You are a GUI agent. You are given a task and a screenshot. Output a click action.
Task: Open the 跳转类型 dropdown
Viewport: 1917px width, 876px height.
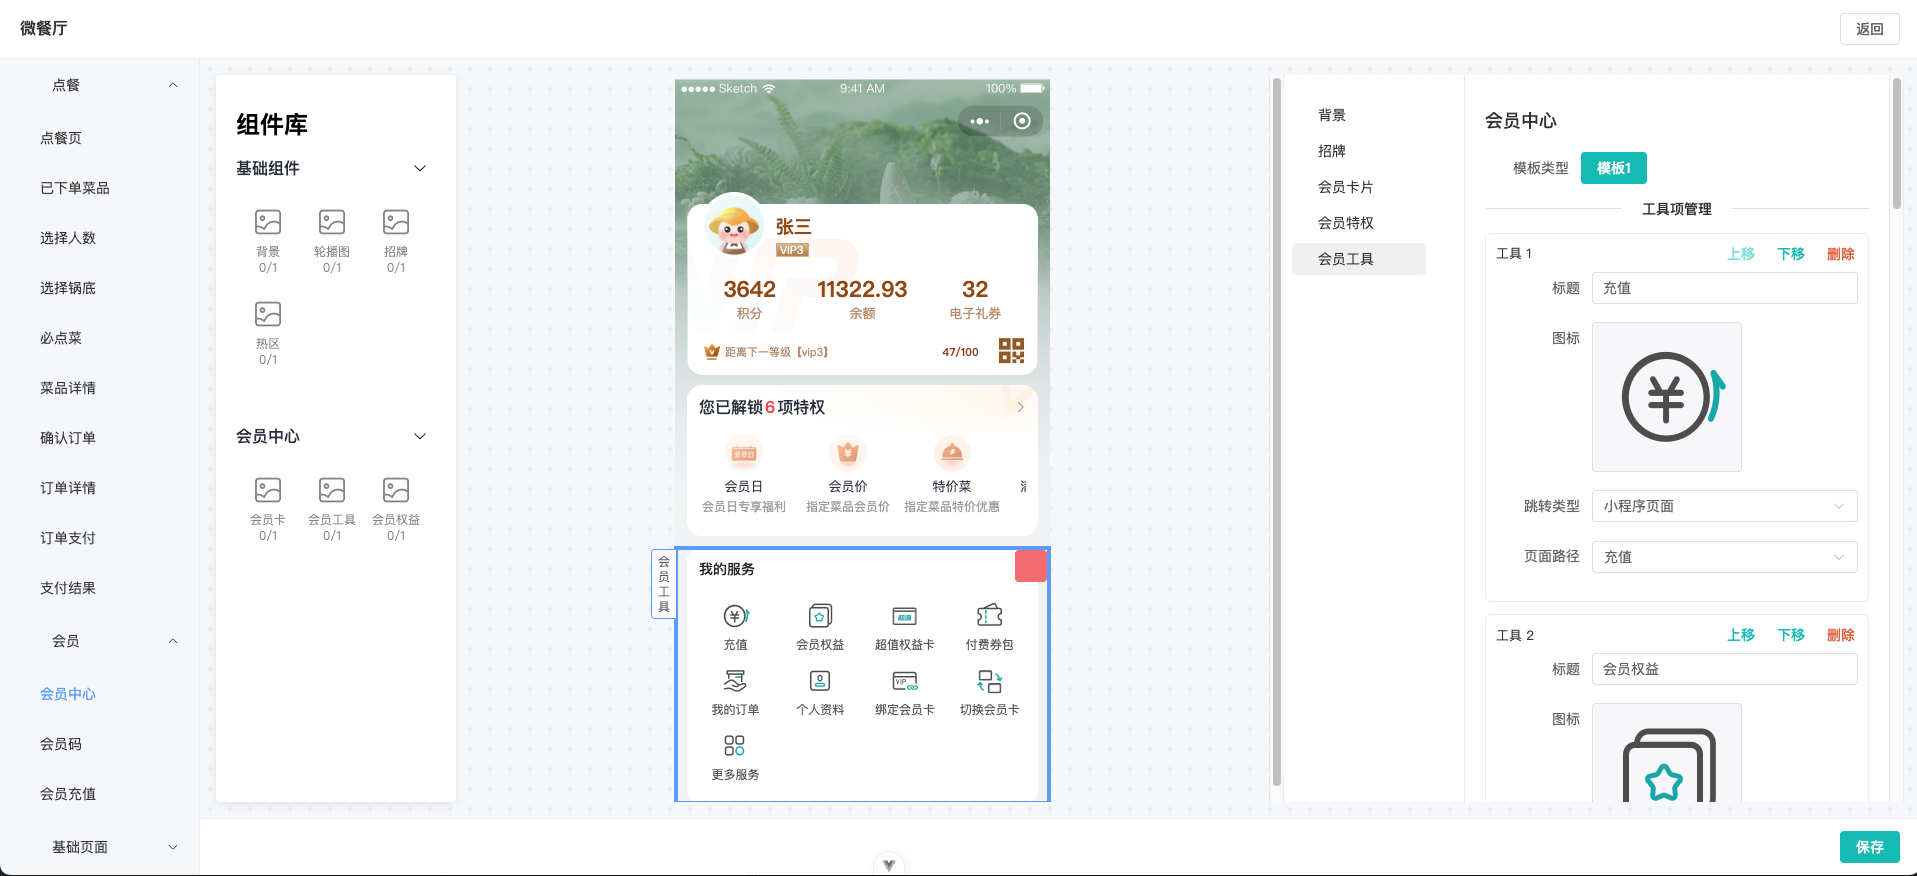1725,506
